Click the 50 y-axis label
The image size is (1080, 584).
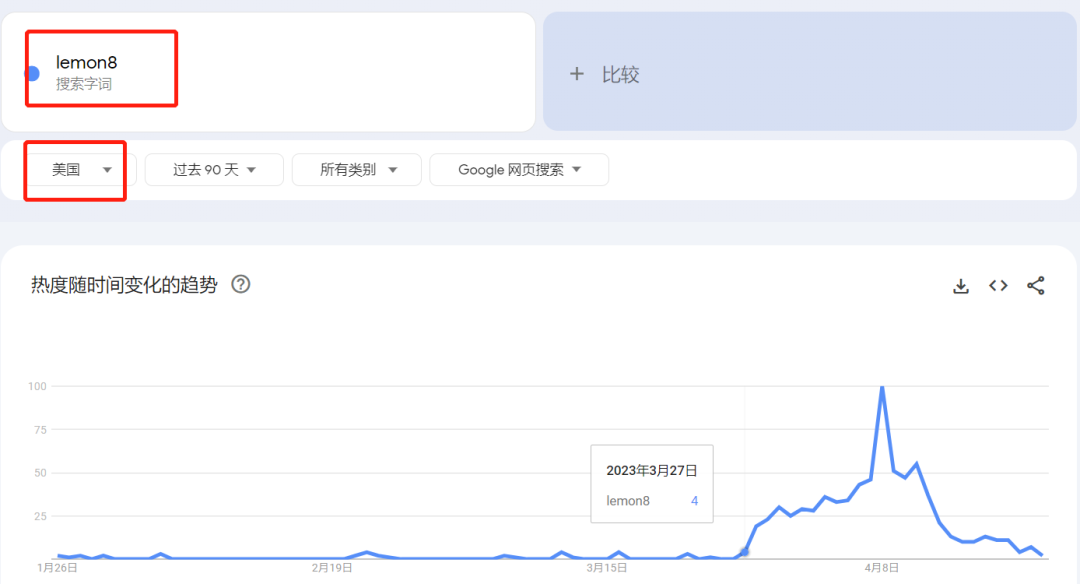(x=40, y=473)
